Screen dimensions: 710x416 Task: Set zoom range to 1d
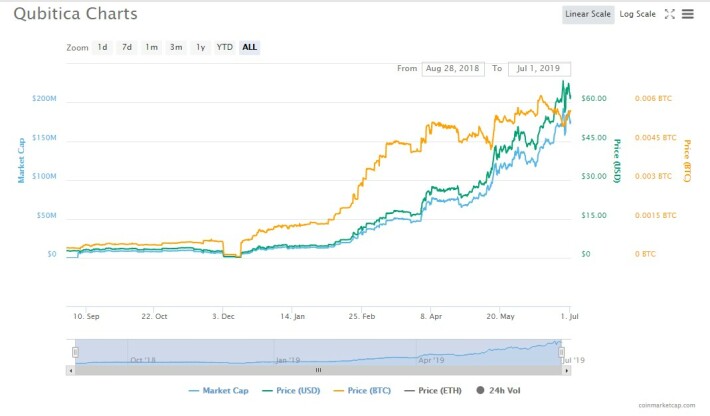pos(102,47)
